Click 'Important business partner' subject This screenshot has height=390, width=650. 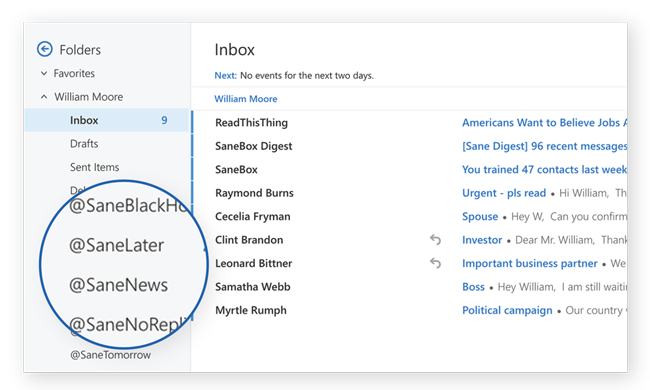coord(529,263)
